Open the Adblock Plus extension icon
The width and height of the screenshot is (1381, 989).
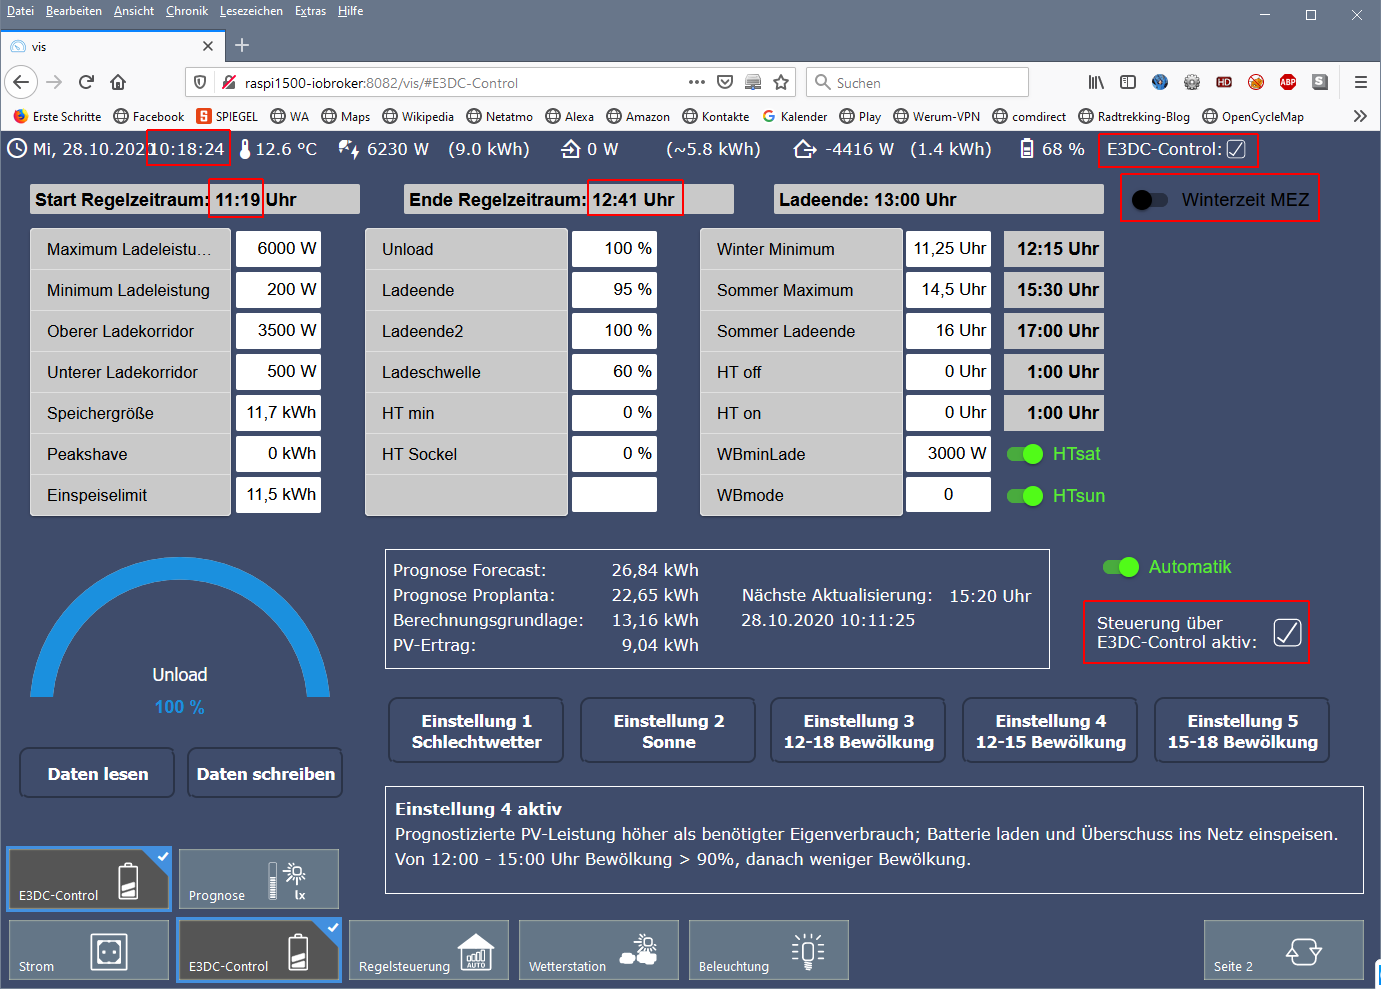(1288, 82)
